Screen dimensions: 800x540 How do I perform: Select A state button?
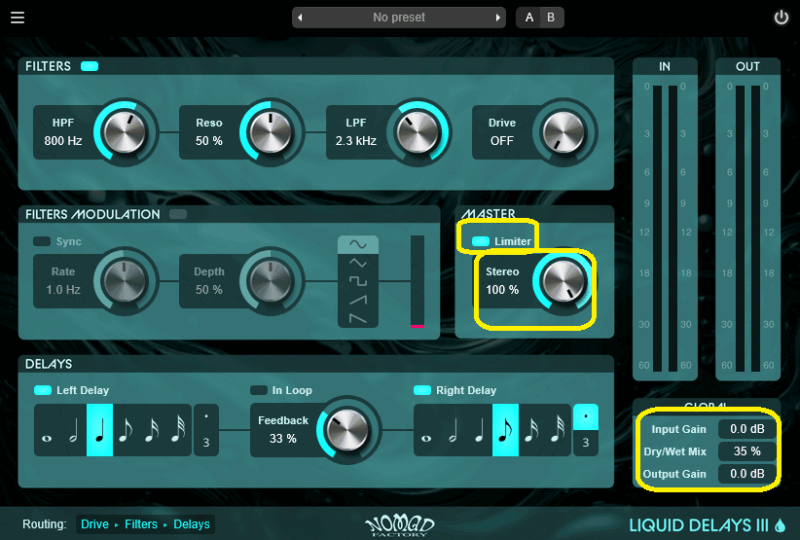[529, 17]
